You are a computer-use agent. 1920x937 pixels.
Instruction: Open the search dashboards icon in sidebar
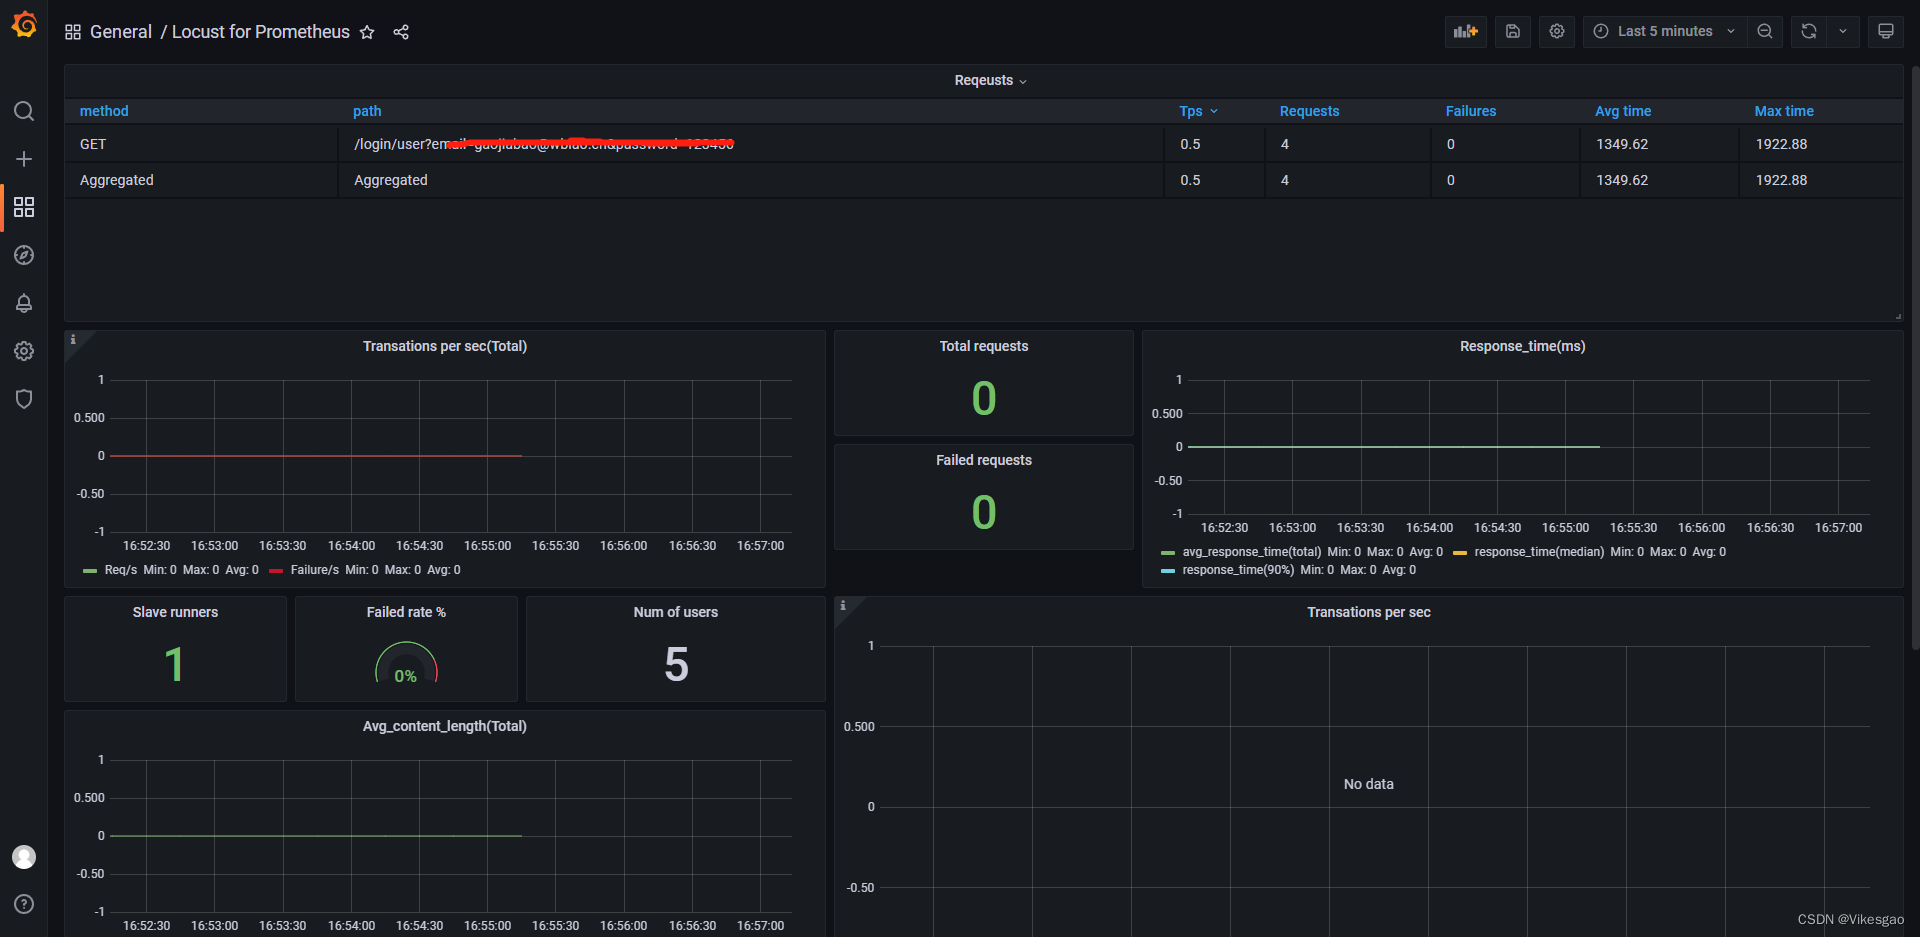[x=24, y=111]
